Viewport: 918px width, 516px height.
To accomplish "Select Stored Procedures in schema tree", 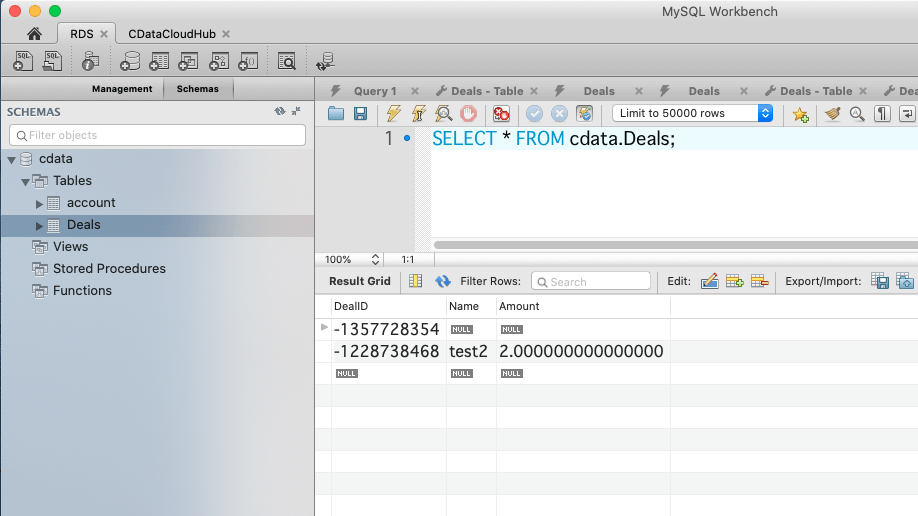I will tap(109, 268).
